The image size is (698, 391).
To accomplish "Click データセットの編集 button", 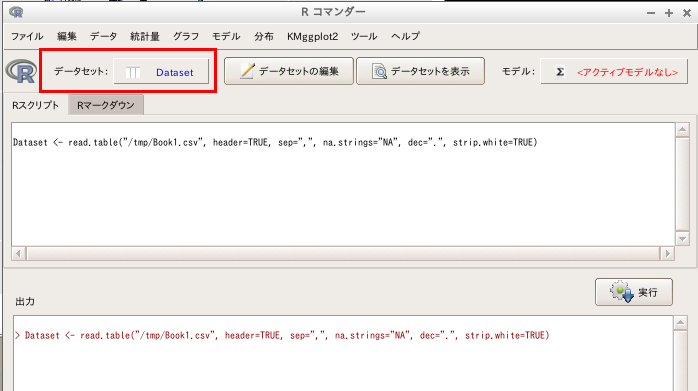I will 289,71.
